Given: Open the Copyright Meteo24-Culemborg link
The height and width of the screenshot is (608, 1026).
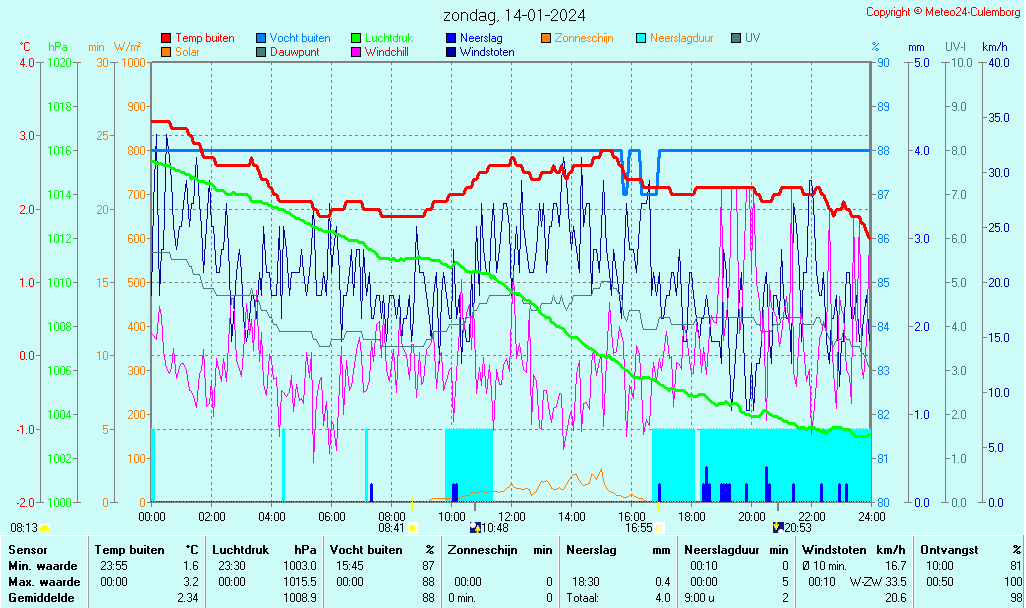Looking at the screenshot, I should 943,12.
